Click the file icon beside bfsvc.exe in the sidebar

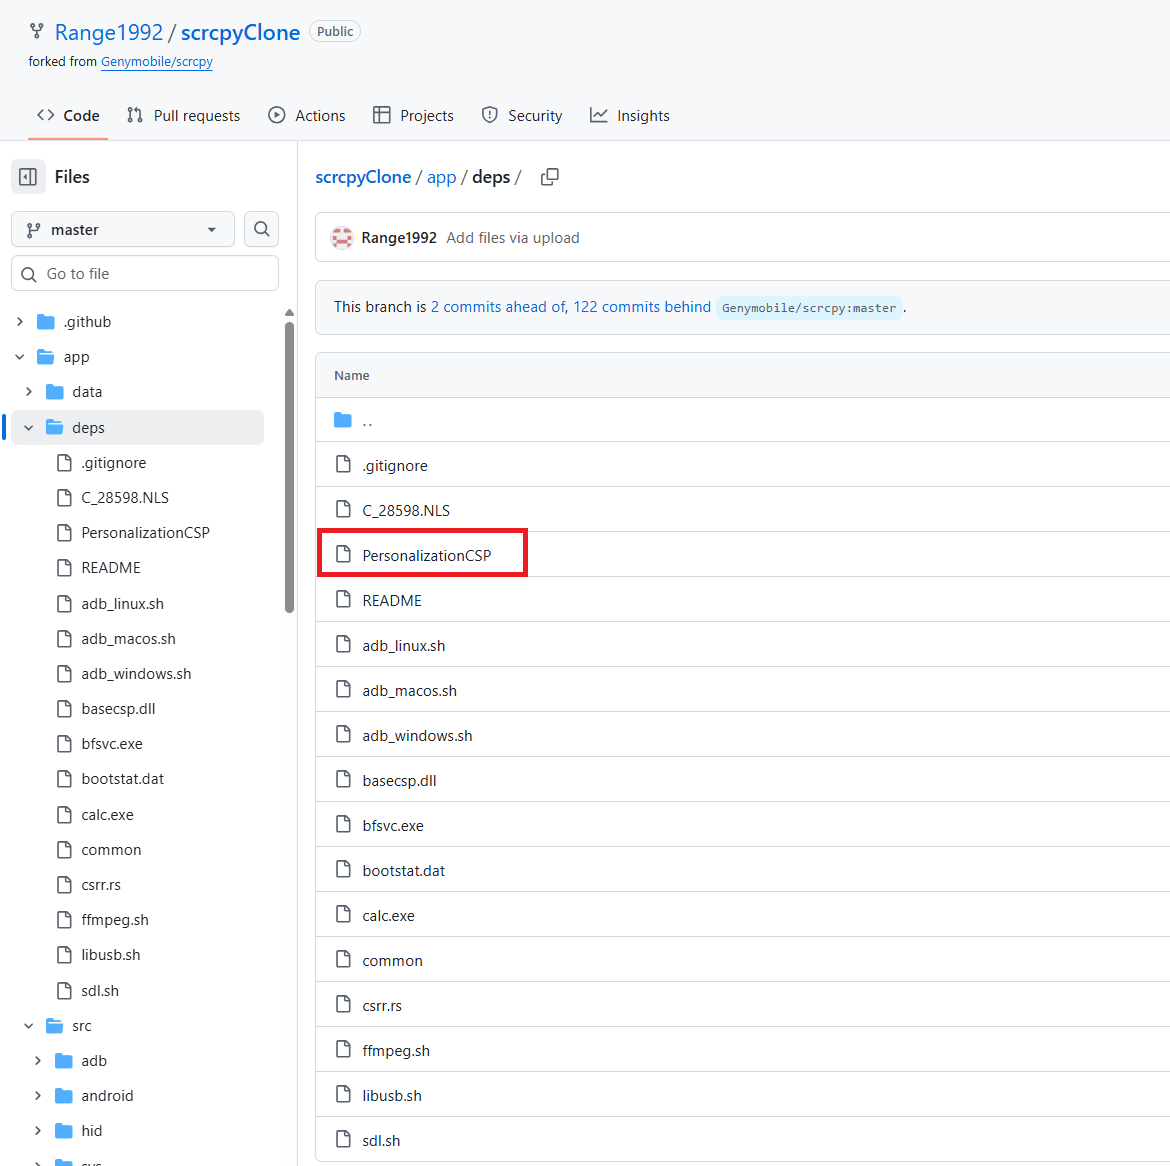65,744
